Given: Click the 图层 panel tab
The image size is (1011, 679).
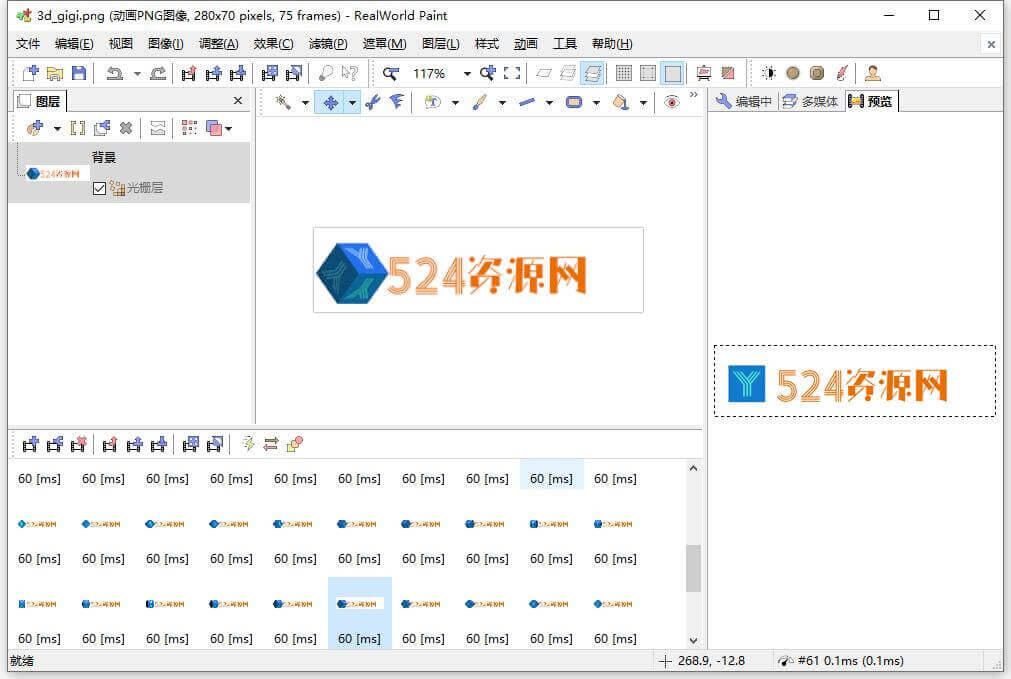Looking at the screenshot, I should pyautogui.click(x=39, y=101).
